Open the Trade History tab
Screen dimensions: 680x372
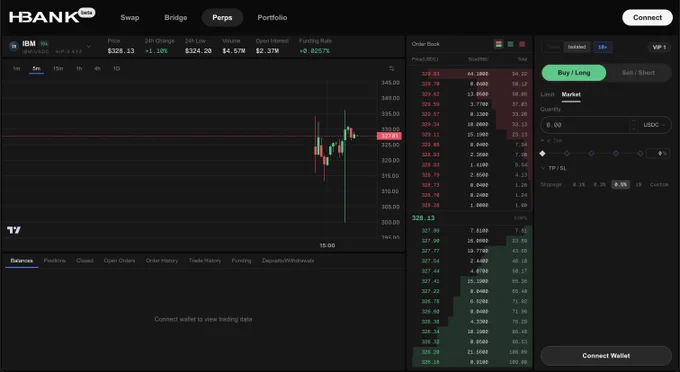pos(205,261)
